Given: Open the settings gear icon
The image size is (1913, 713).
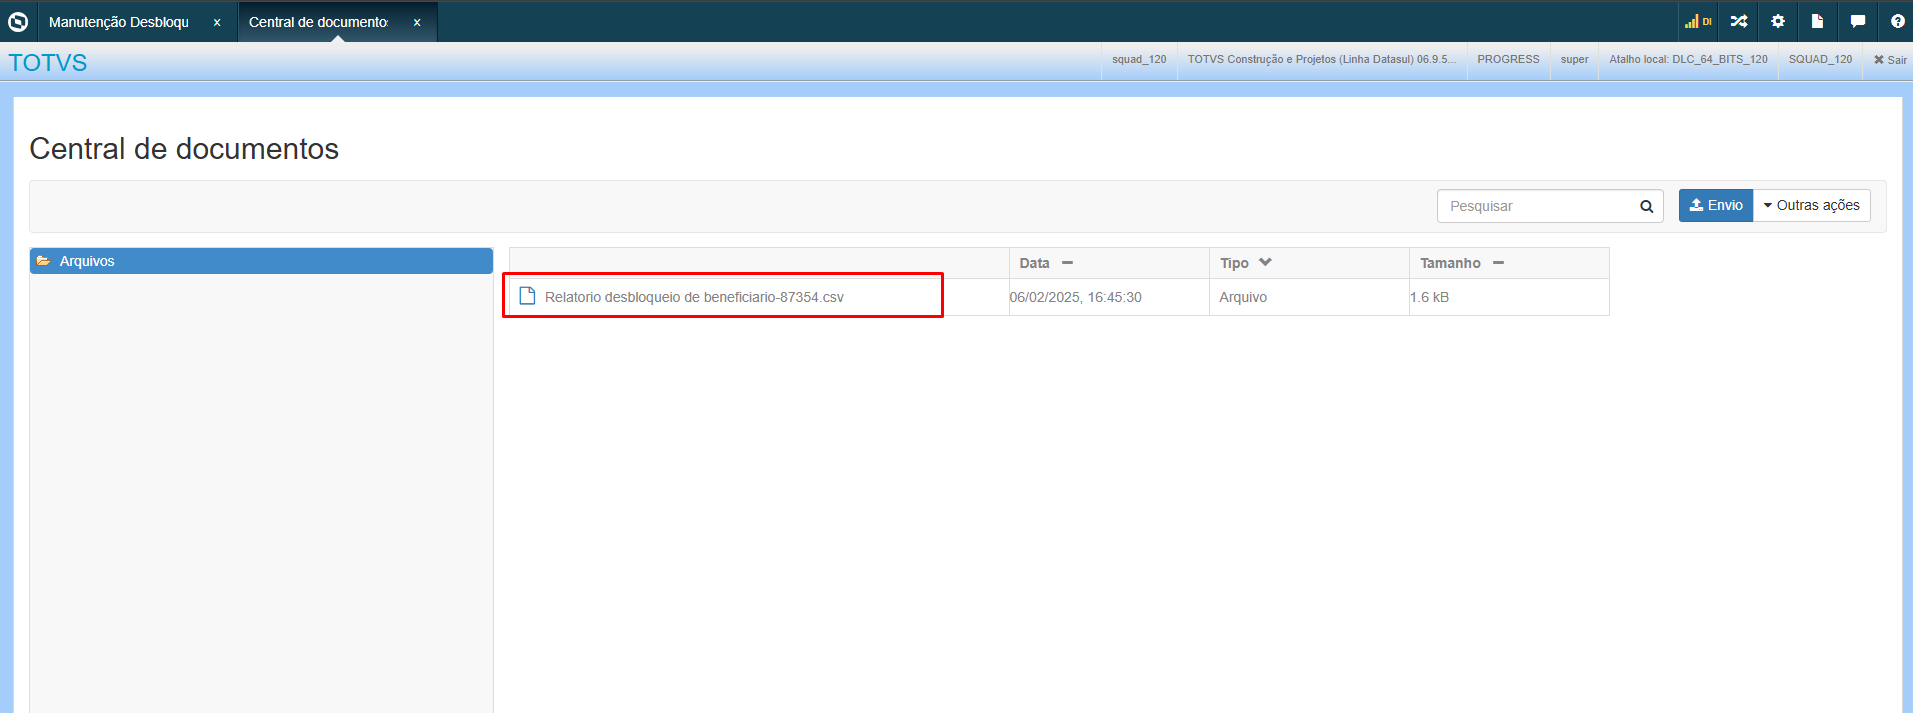Looking at the screenshot, I should pos(1778,21).
